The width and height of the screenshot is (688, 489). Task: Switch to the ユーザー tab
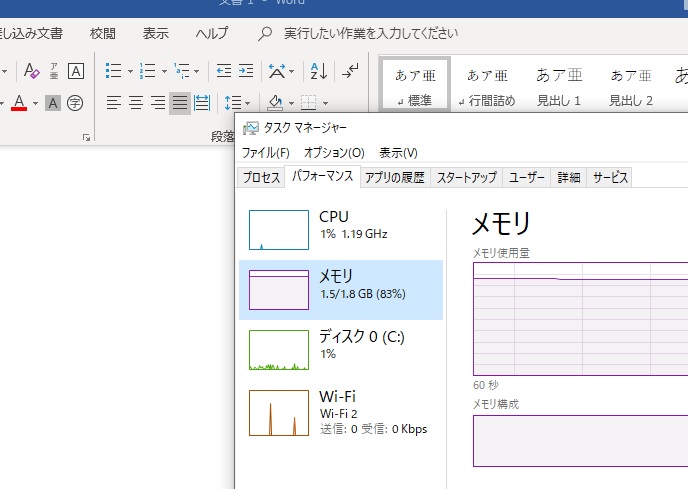(527, 177)
